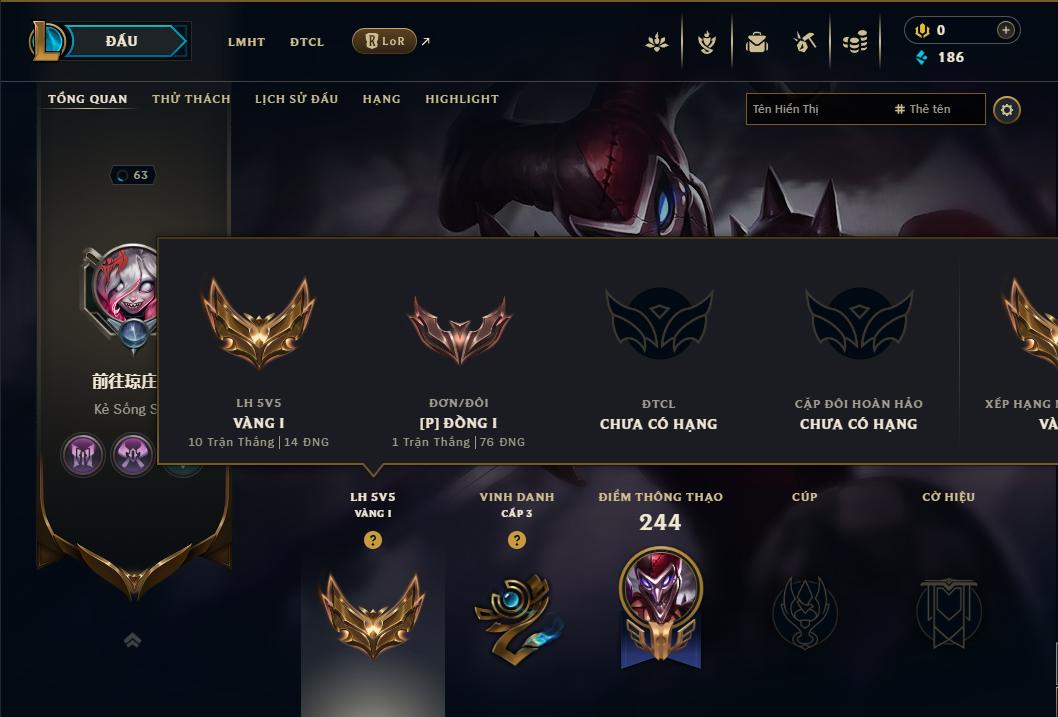Collapse the profile banner with chevron

point(133,640)
